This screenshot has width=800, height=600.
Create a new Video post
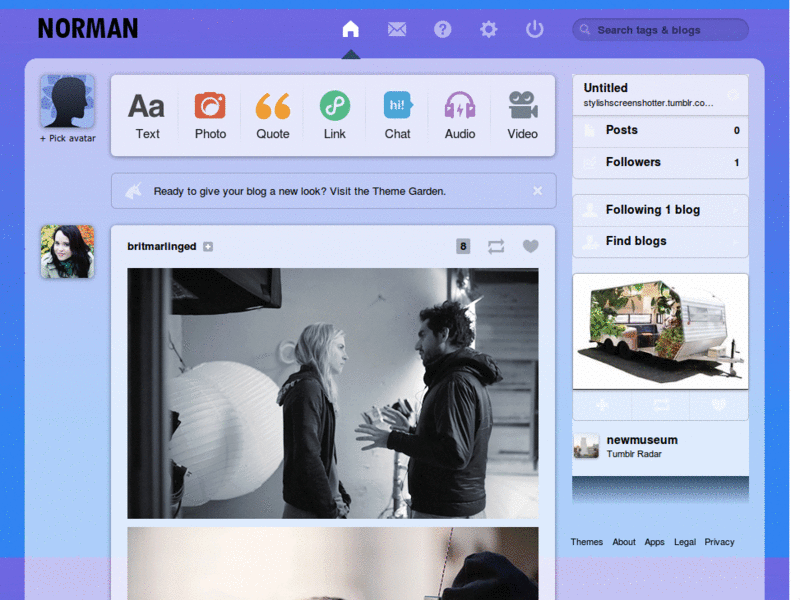(522, 116)
